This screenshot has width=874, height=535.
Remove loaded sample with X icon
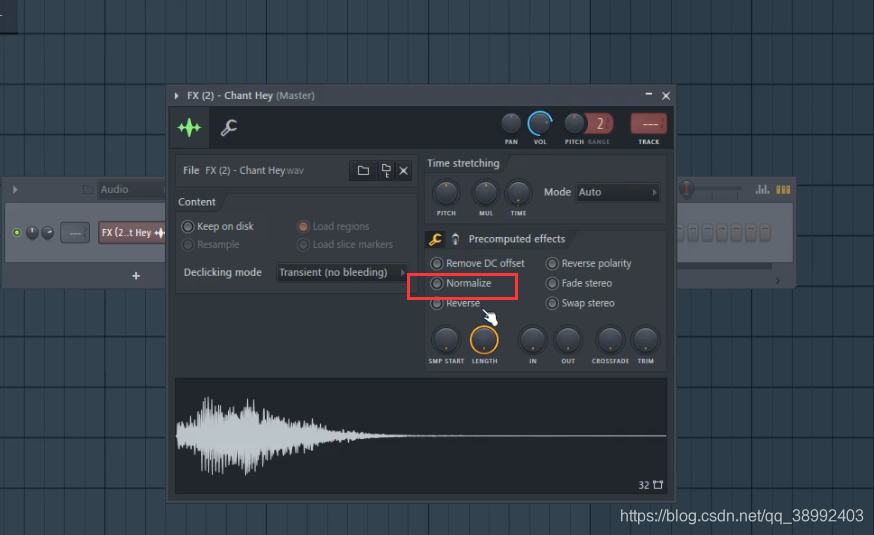coord(404,171)
